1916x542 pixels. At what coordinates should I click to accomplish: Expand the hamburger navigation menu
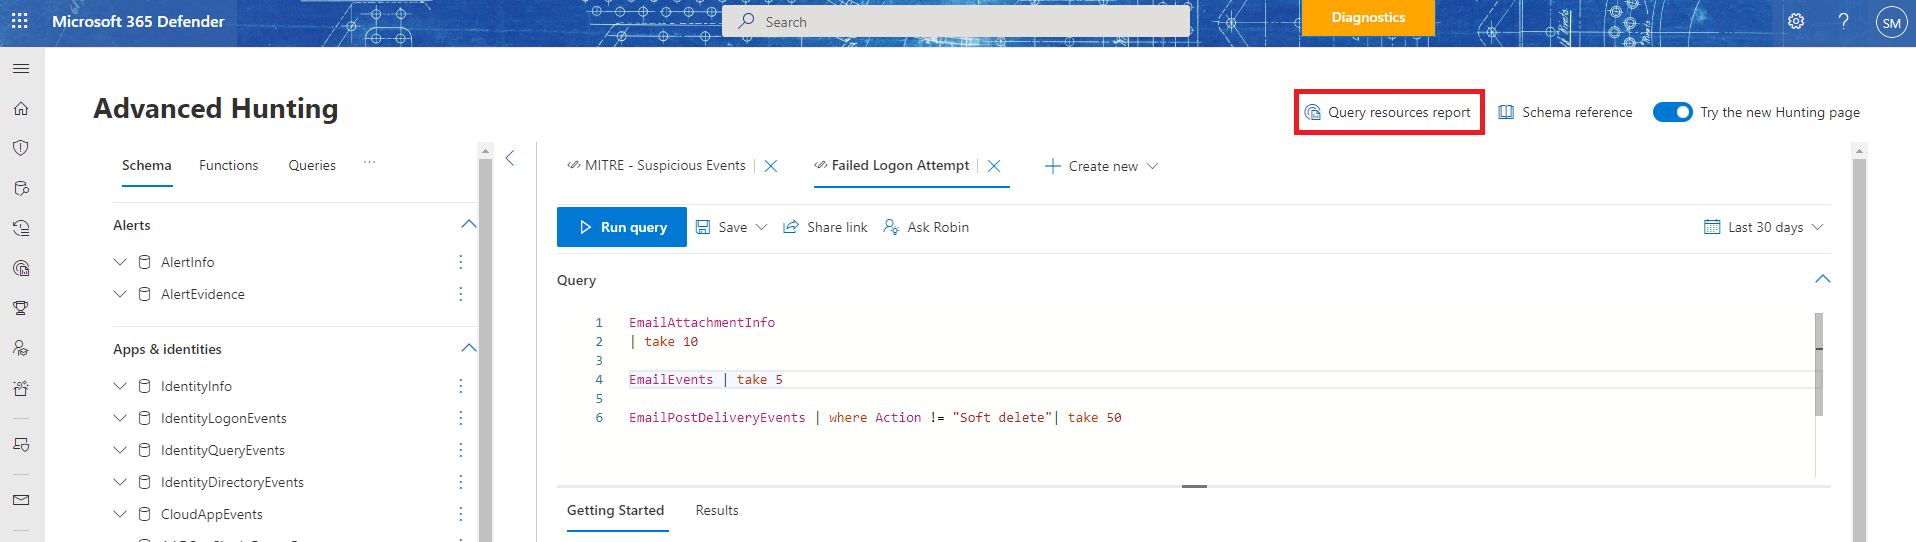(21, 69)
